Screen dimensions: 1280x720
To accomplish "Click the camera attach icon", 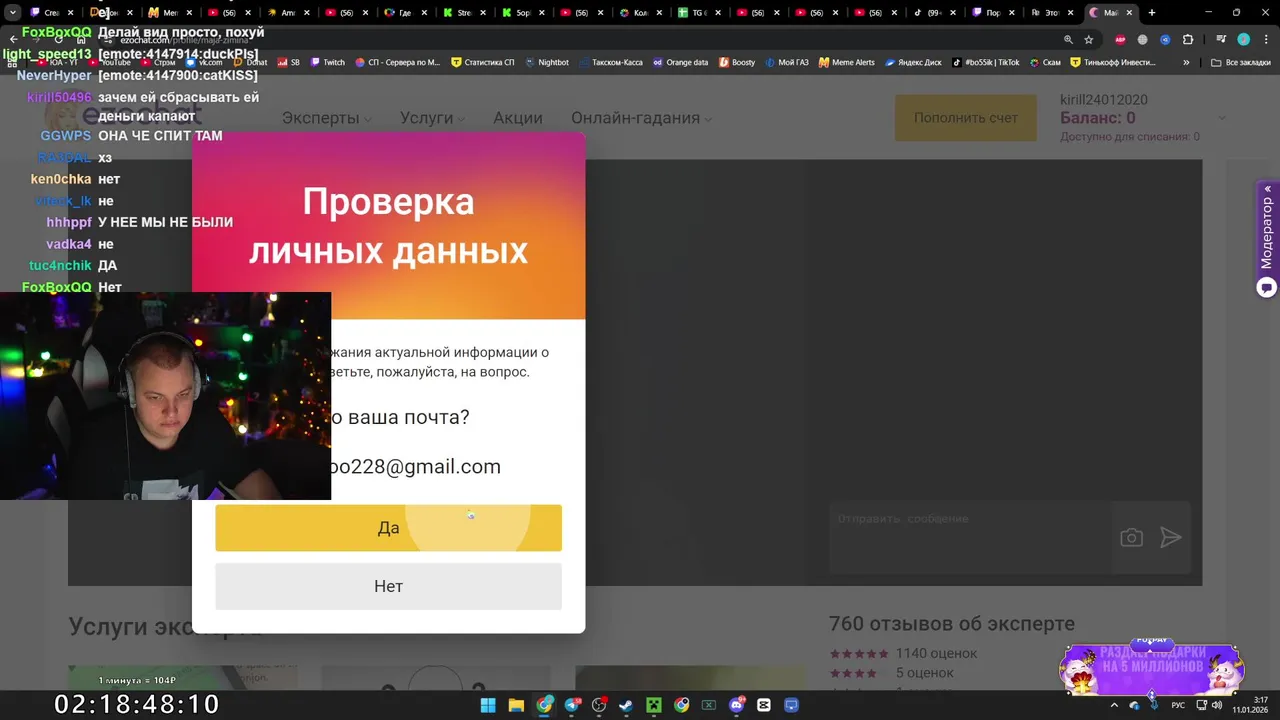I will click(x=1131, y=538).
